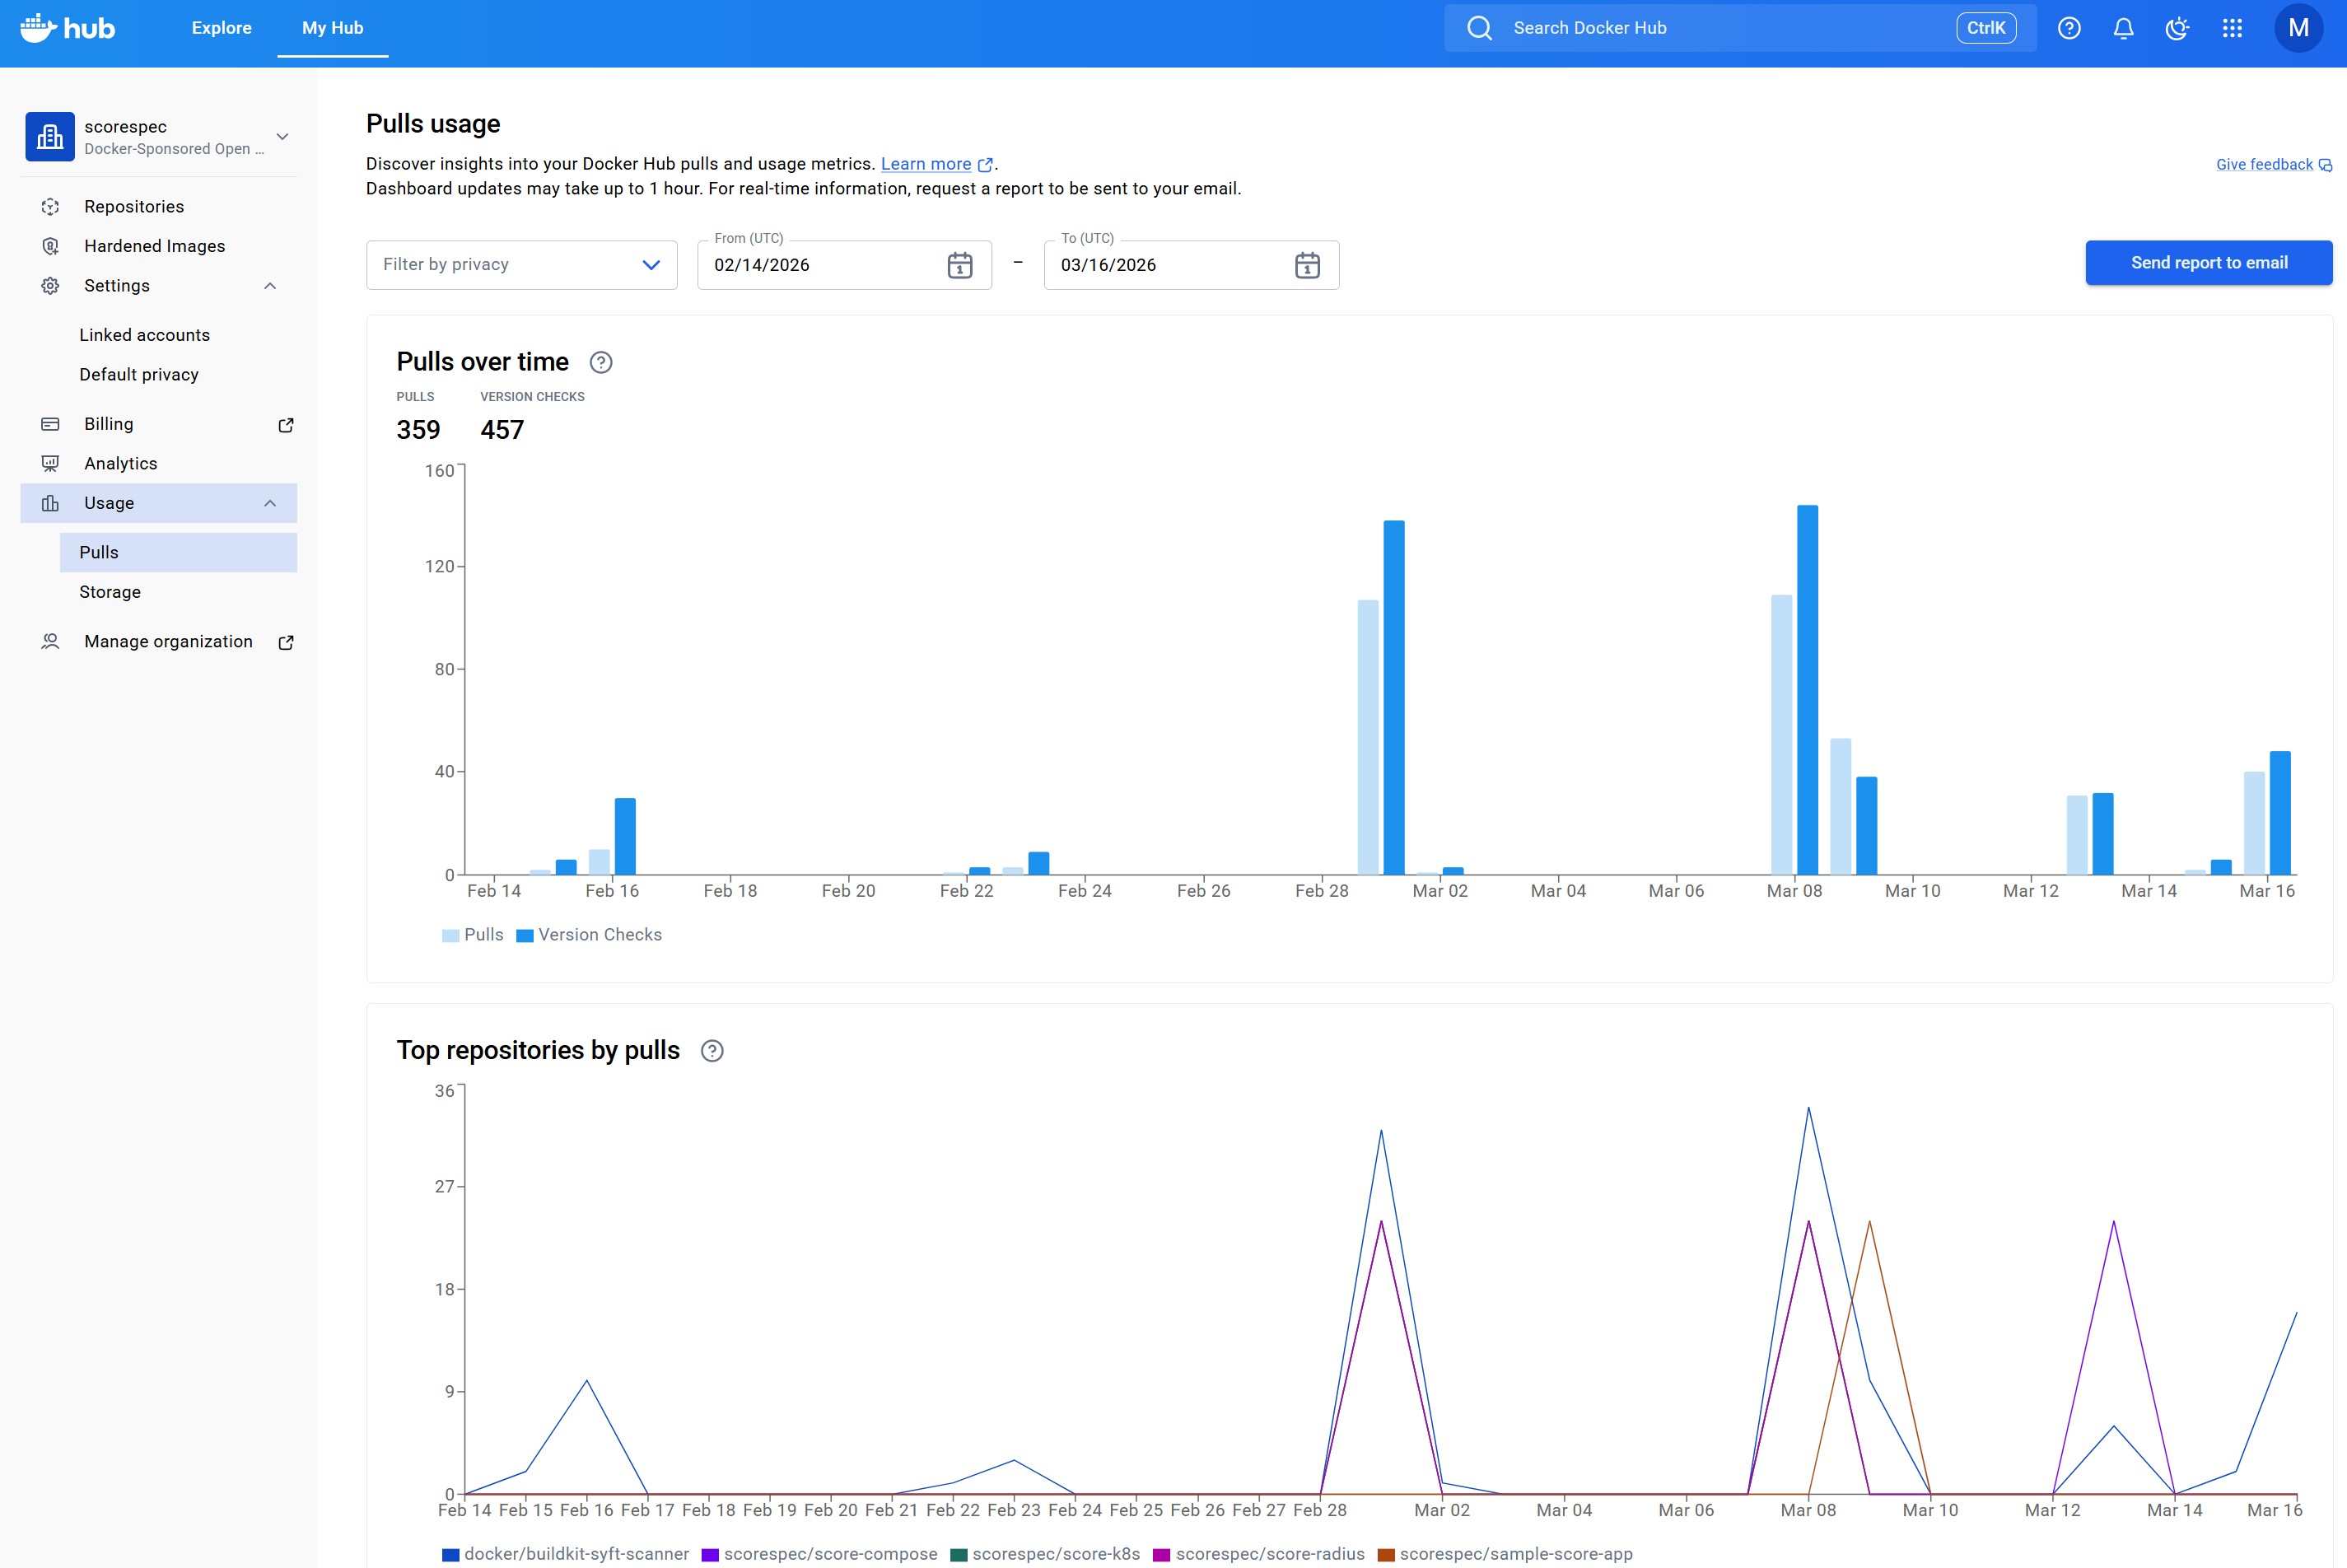
Task: Open the help question mark icon in header
Action: tap(2069, 28)
